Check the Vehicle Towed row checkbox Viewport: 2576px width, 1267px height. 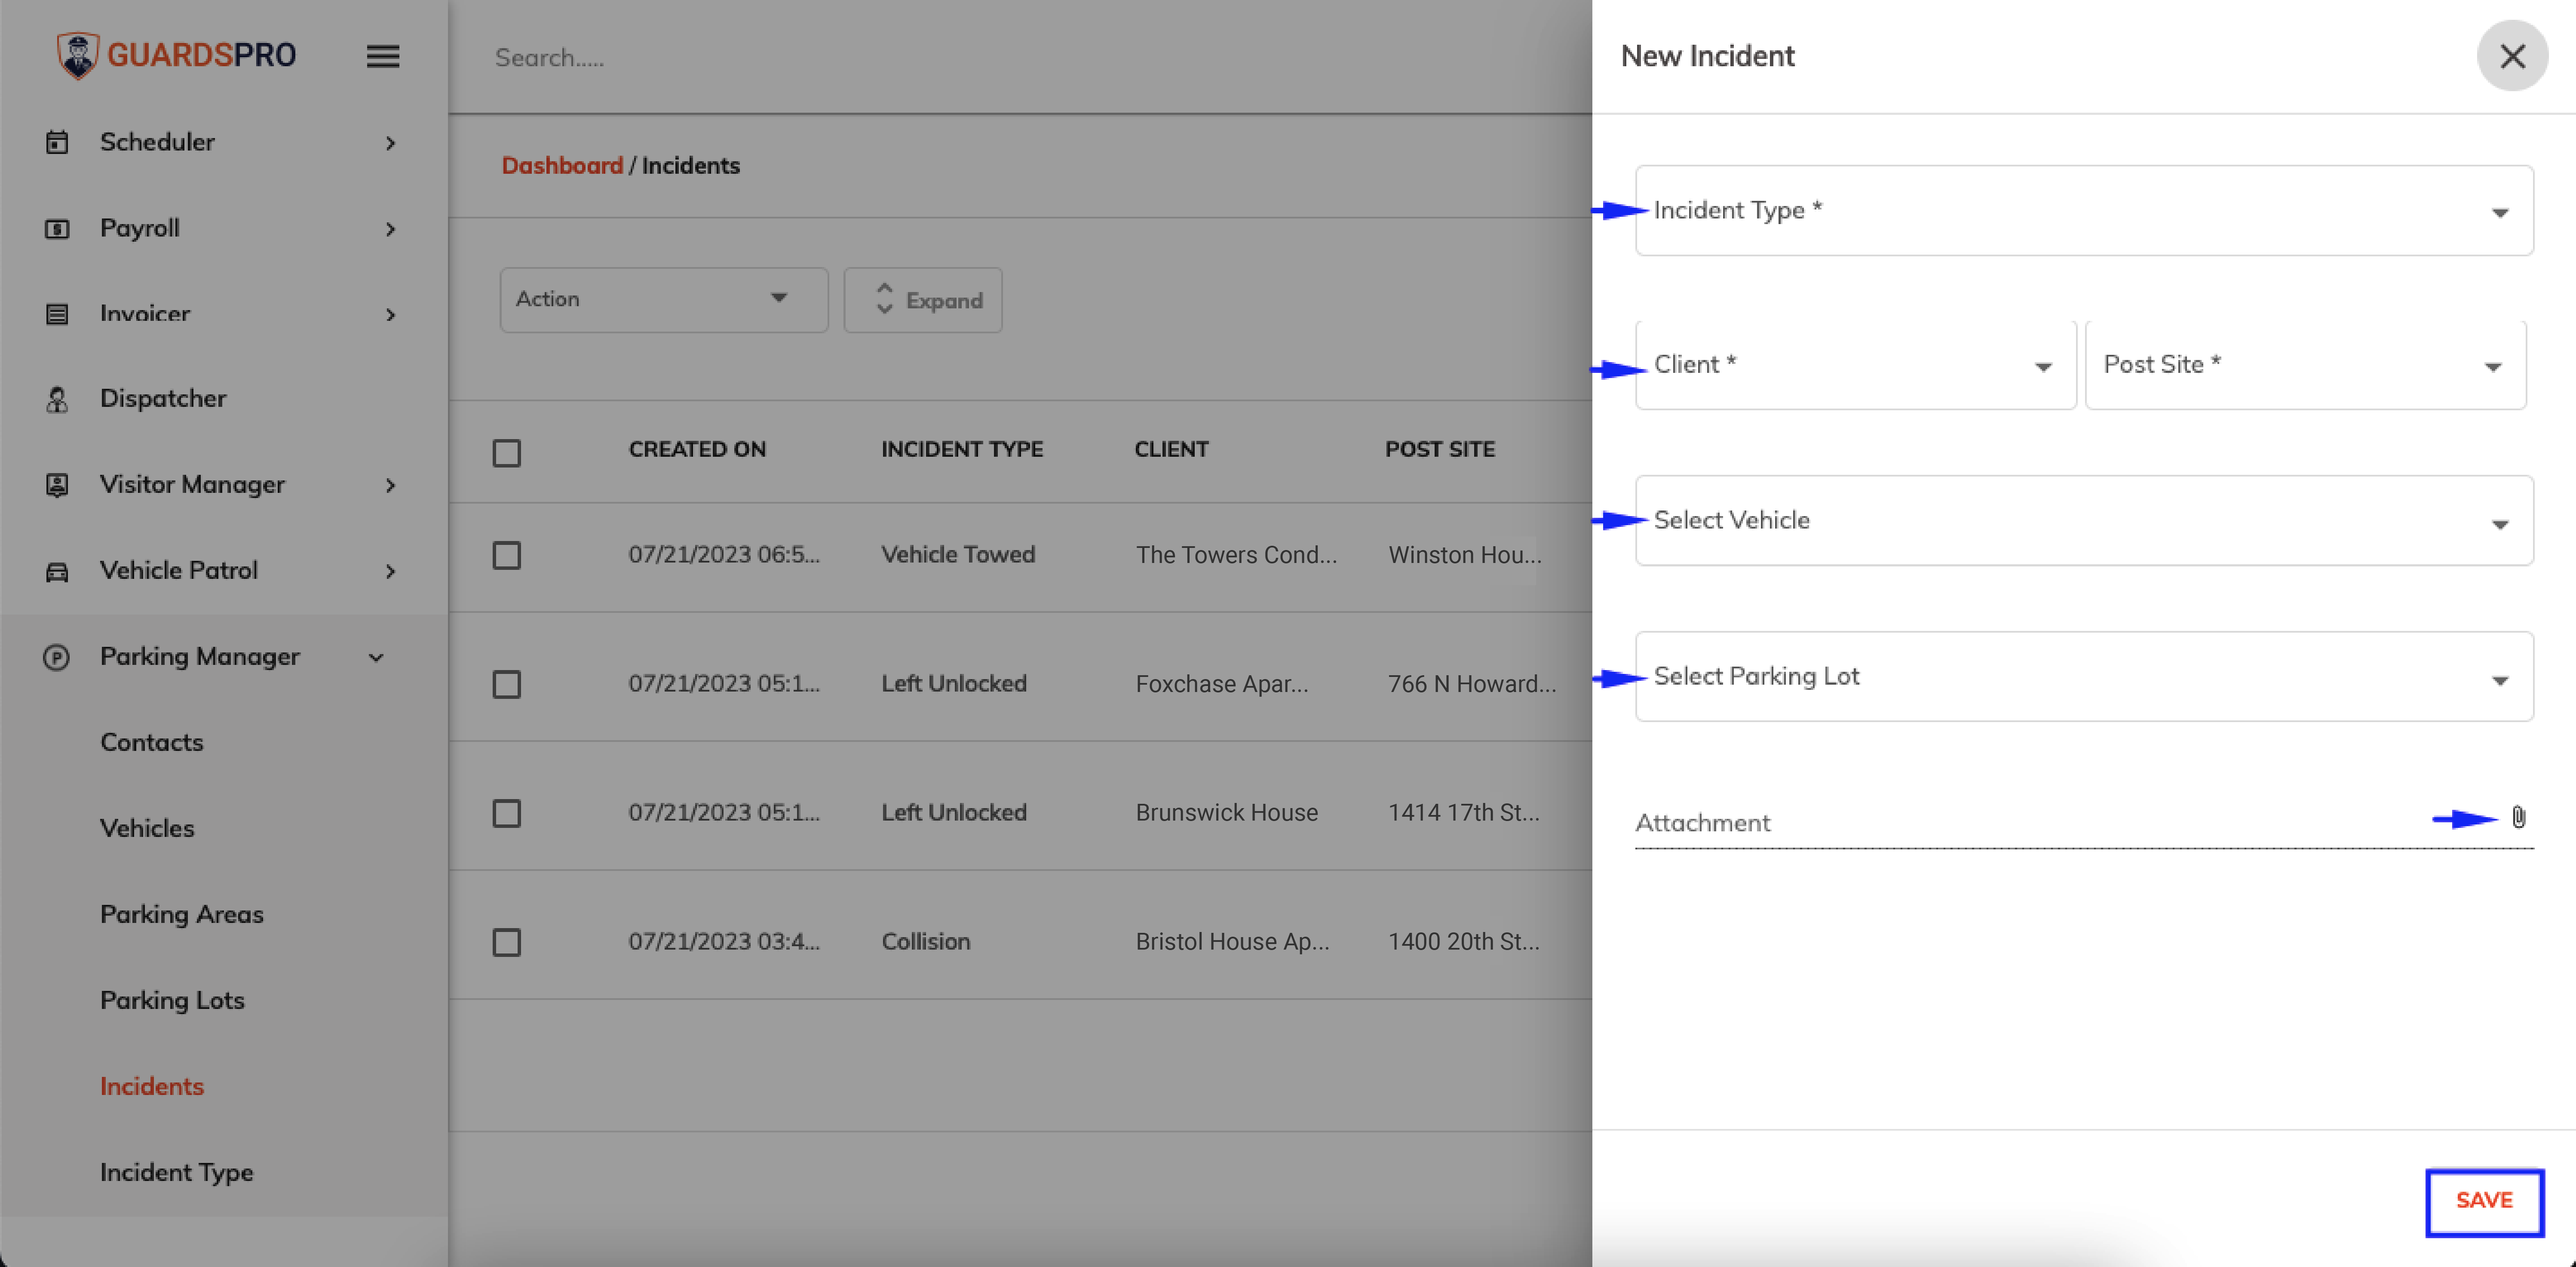click(507, 555)
